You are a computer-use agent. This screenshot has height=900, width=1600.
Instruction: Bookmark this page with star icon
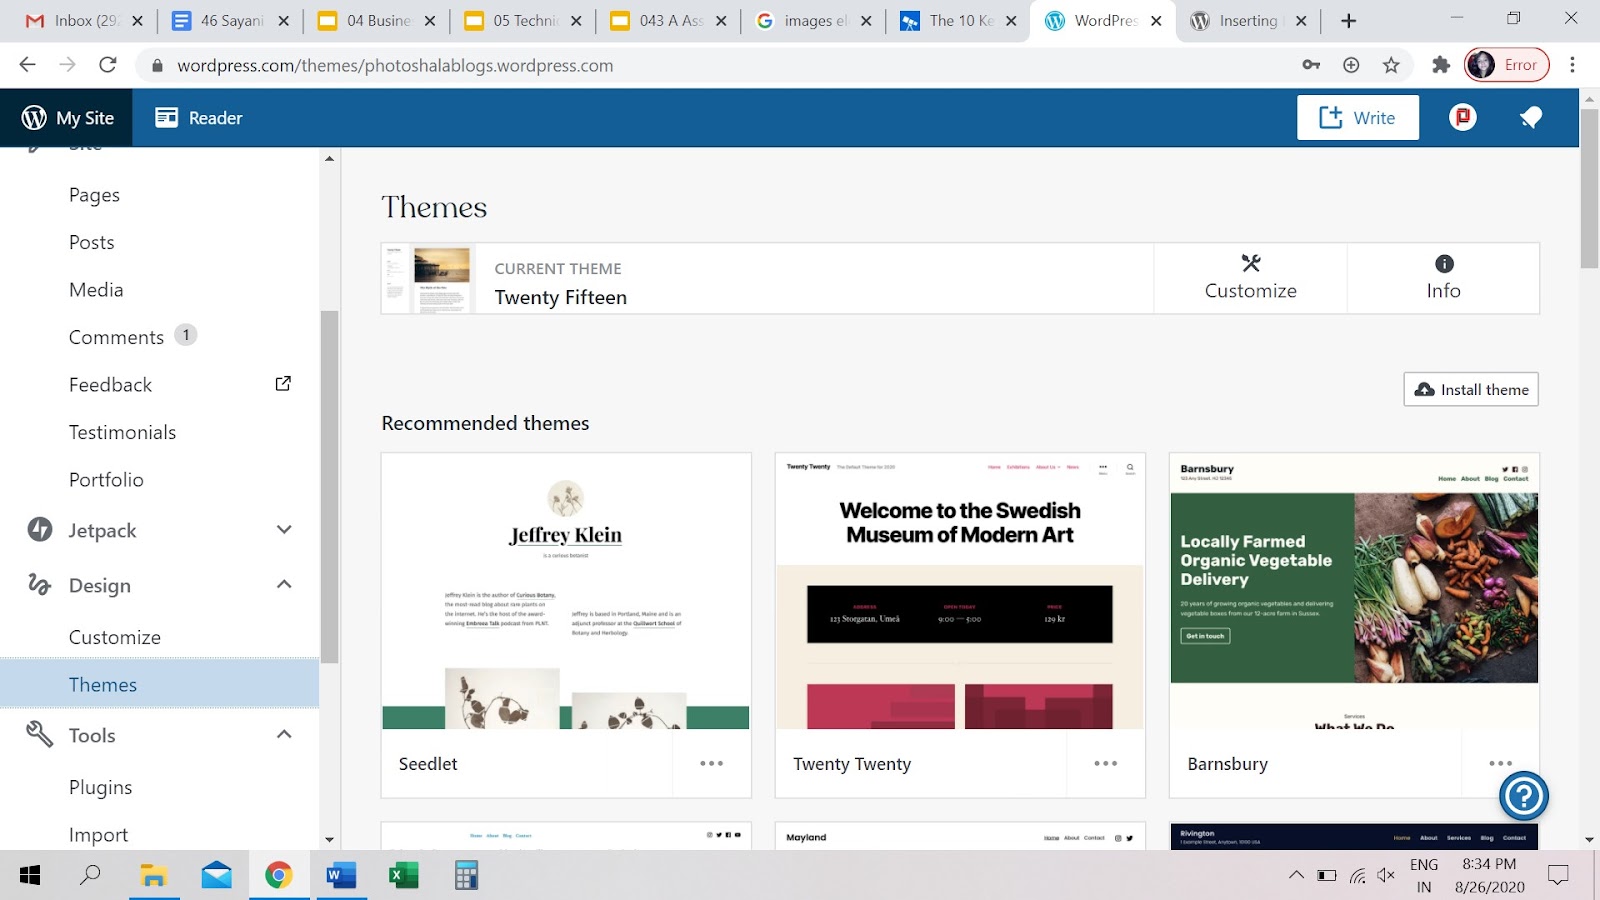(x=1391, y=65)
